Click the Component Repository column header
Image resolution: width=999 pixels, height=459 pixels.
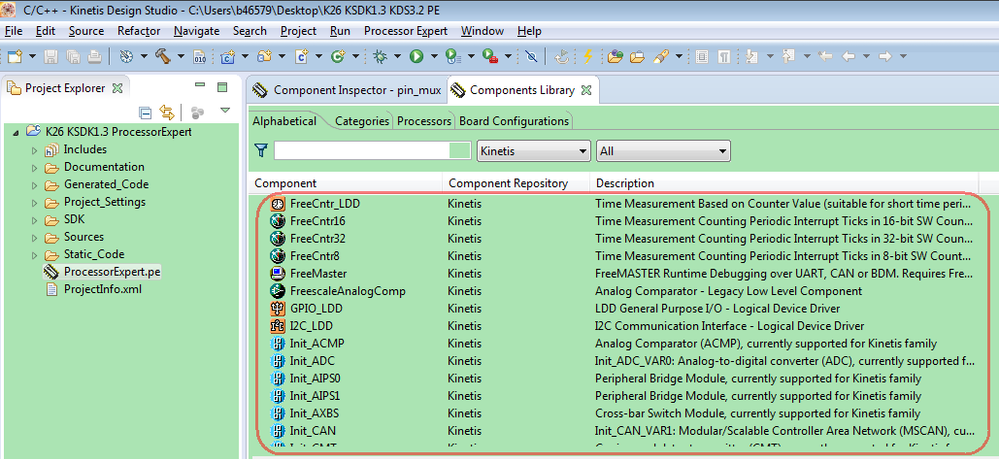[517, 183]
